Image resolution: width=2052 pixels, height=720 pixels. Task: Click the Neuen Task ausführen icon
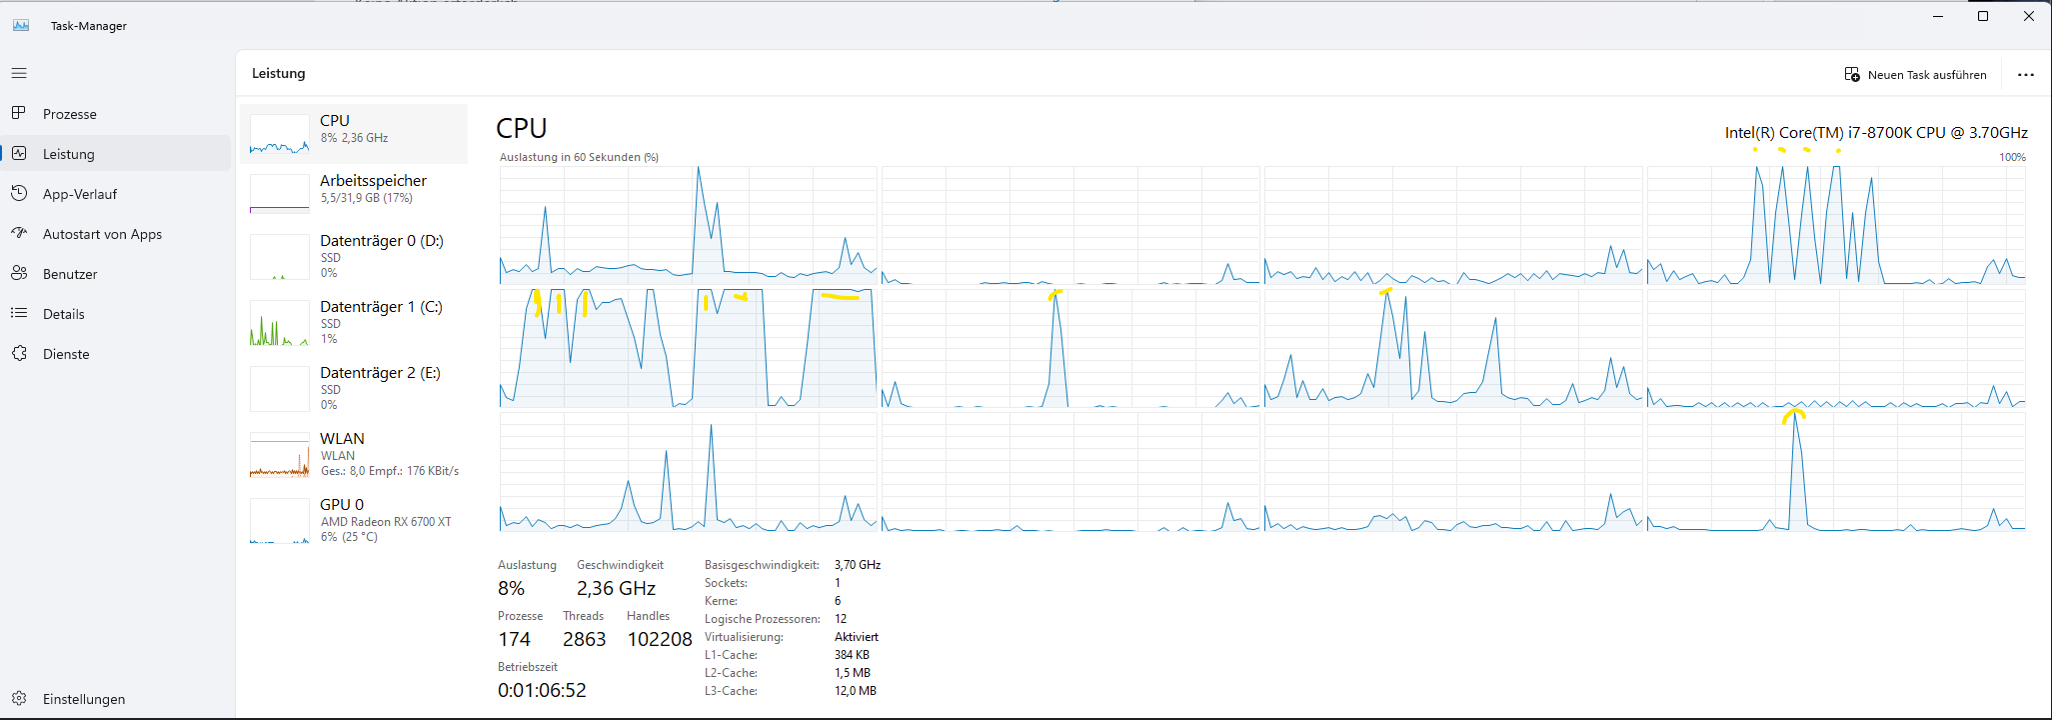tap(1852, 74)
